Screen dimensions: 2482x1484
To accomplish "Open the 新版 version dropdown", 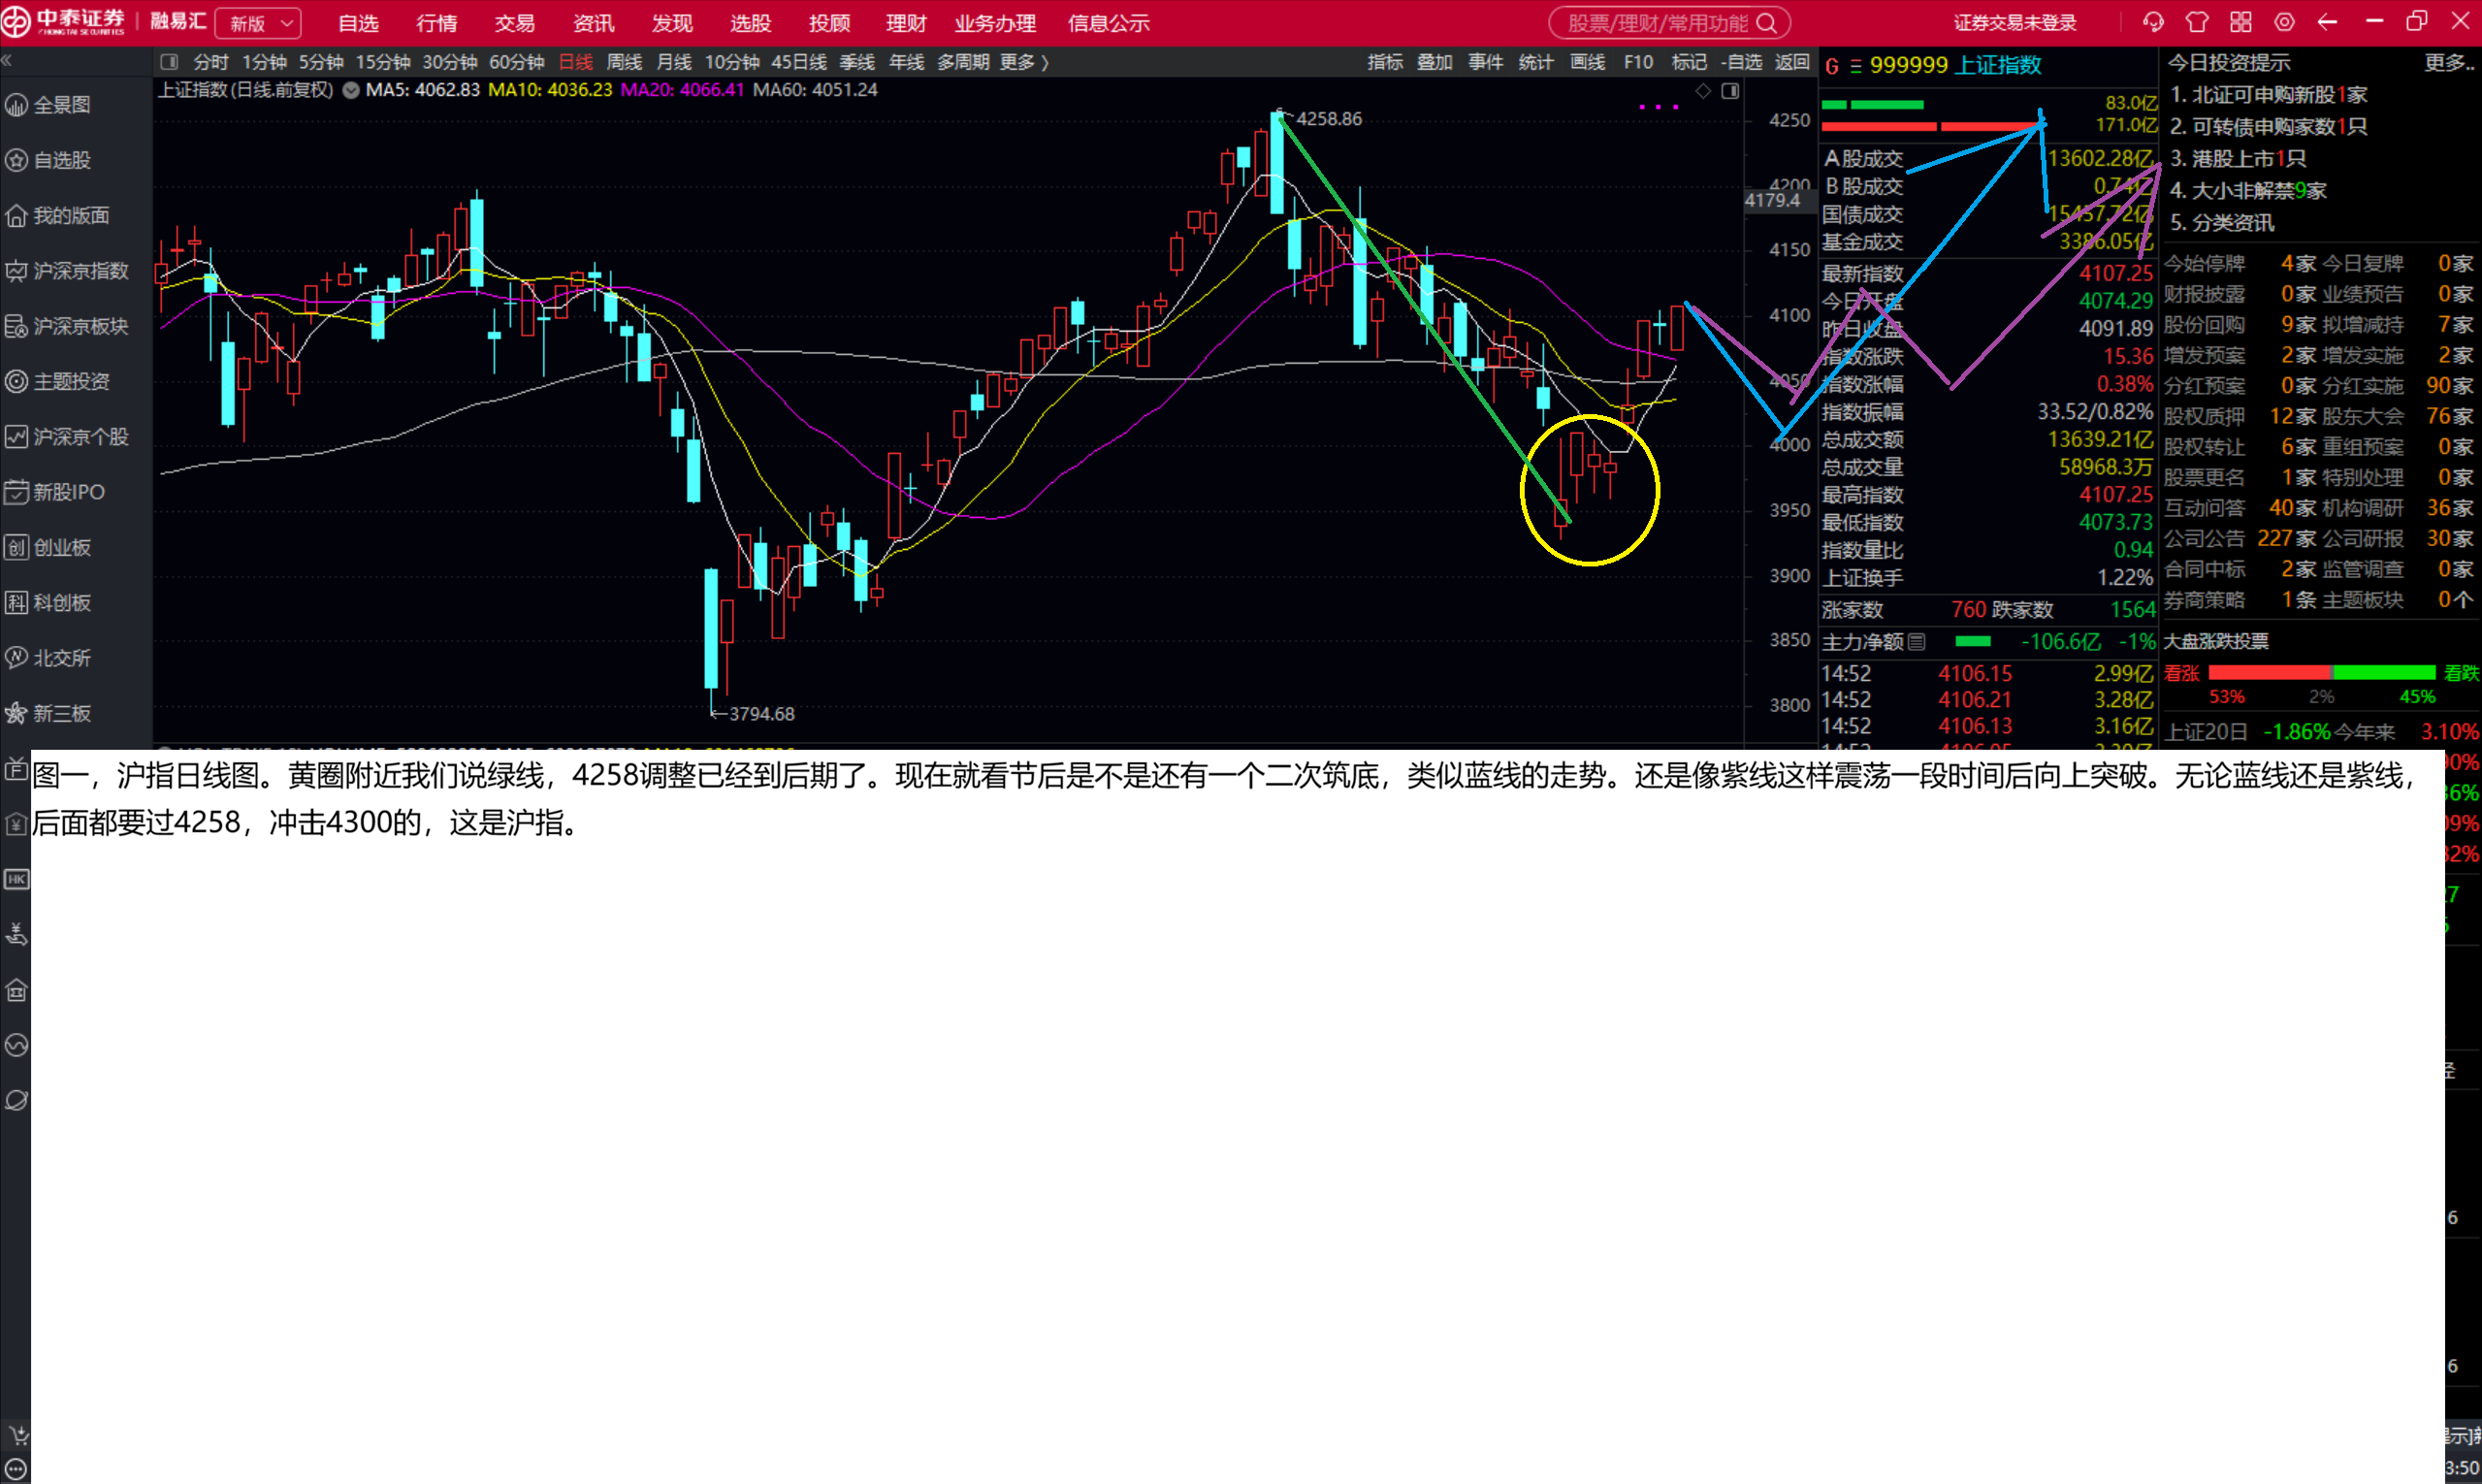I will pyautogui.click(x=259, y=23).
